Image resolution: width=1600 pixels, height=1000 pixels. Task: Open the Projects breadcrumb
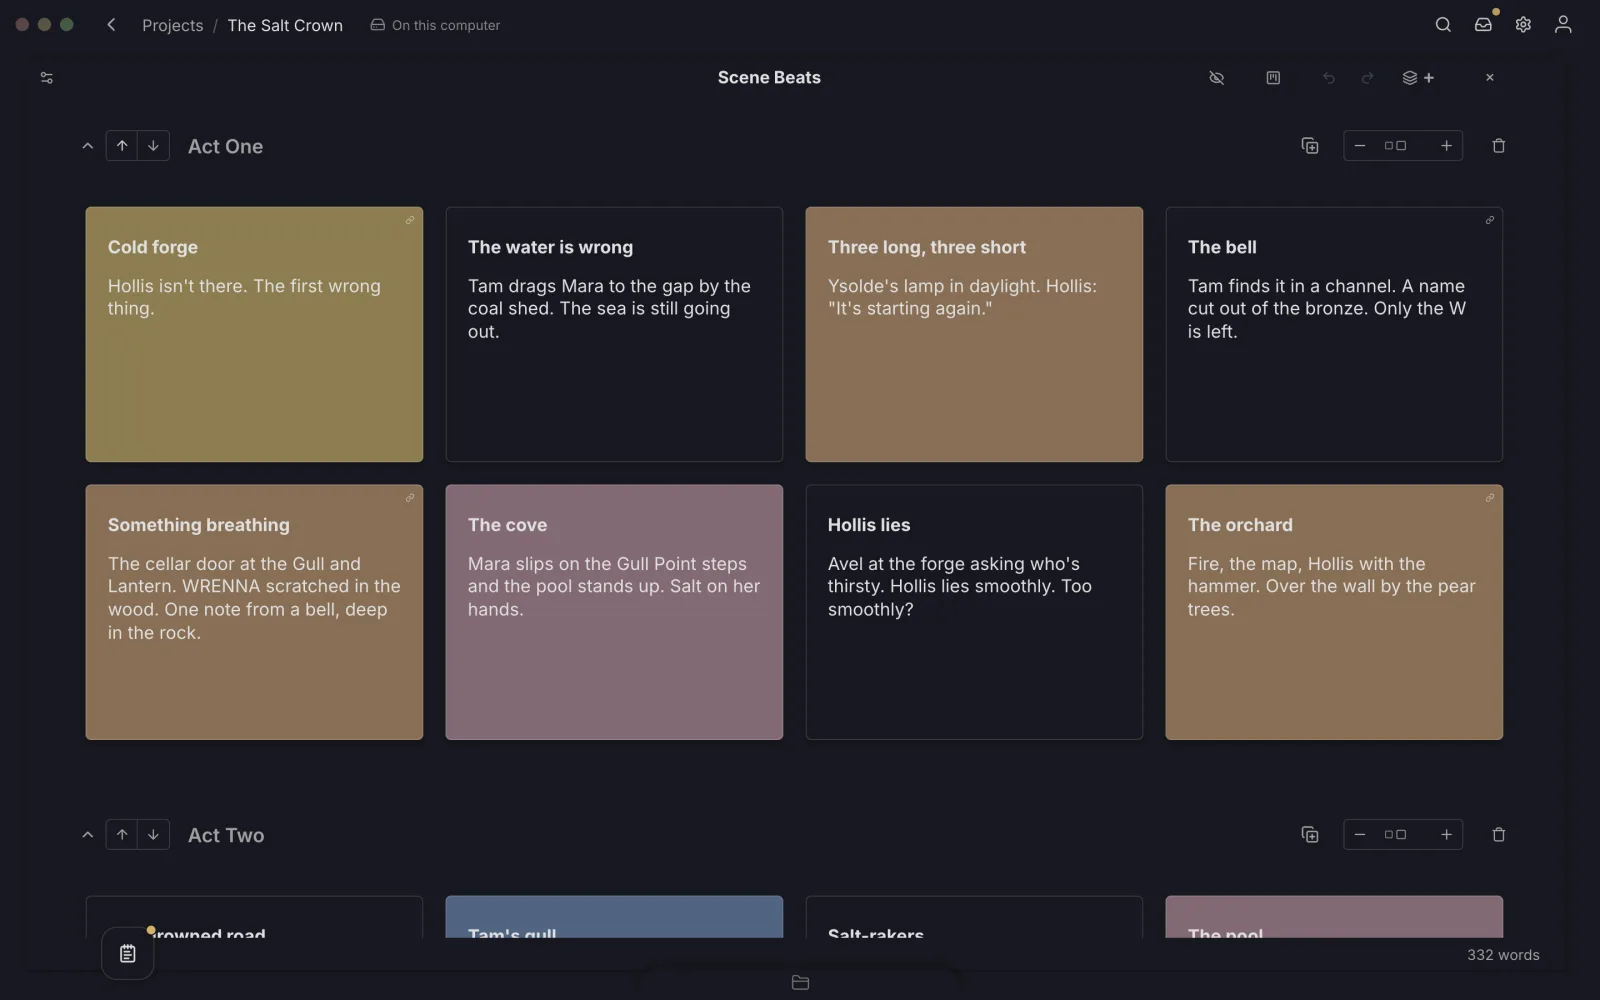172,25
